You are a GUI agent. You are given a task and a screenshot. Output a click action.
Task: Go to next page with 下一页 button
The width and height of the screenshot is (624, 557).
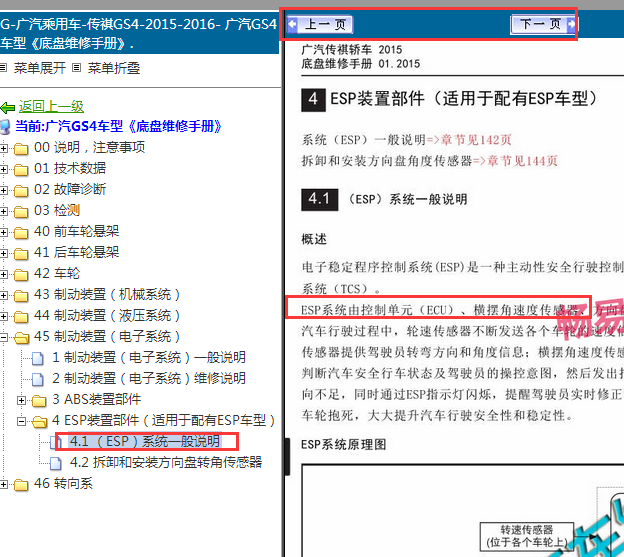543,25
